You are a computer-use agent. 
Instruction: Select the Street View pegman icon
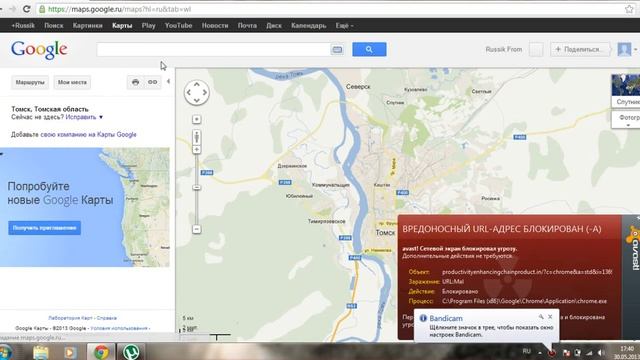click(196, 137)
